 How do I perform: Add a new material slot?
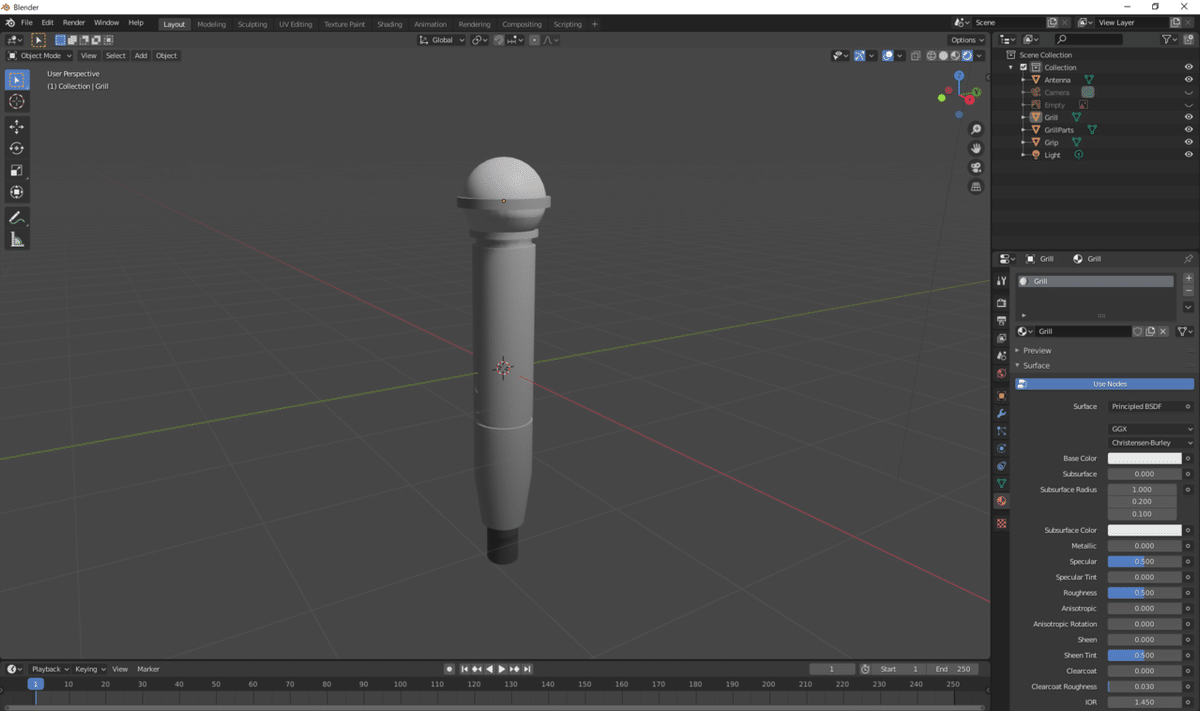pos(1188,279)
